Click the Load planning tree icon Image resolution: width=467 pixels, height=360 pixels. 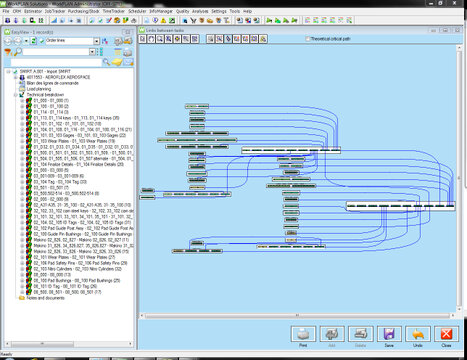(x=22, y=89)
